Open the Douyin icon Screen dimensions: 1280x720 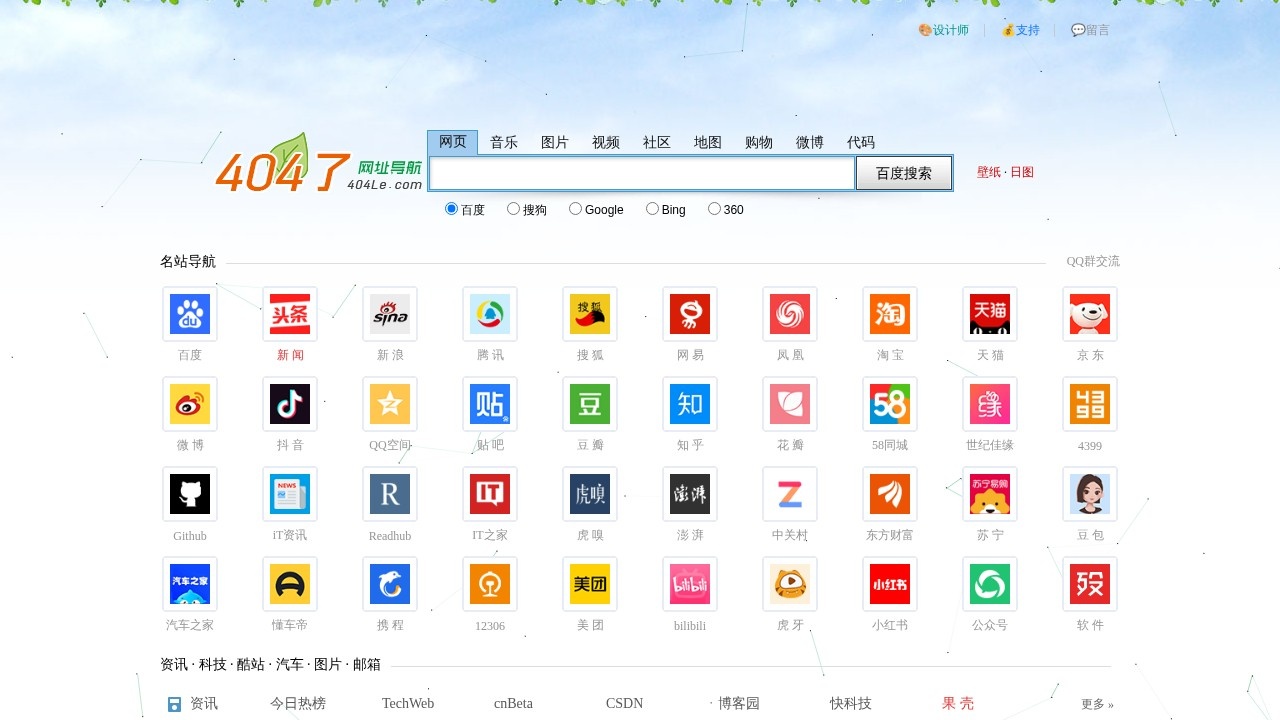pyautogui.click(x=290, y=404)
